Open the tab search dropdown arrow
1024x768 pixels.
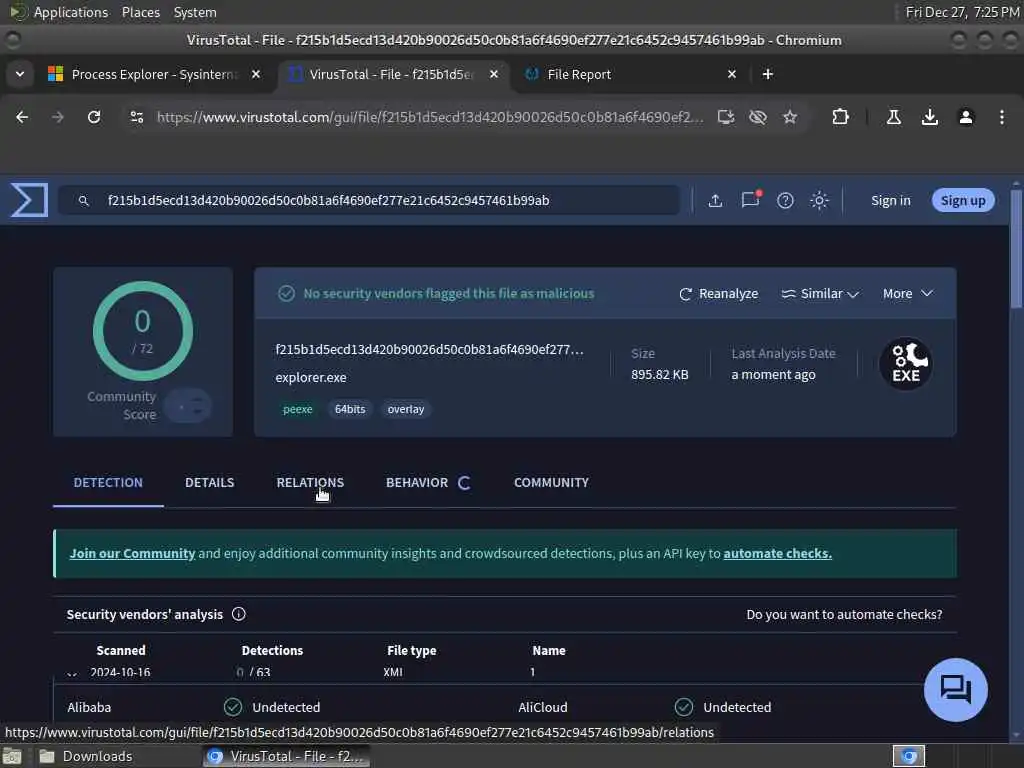20,74
